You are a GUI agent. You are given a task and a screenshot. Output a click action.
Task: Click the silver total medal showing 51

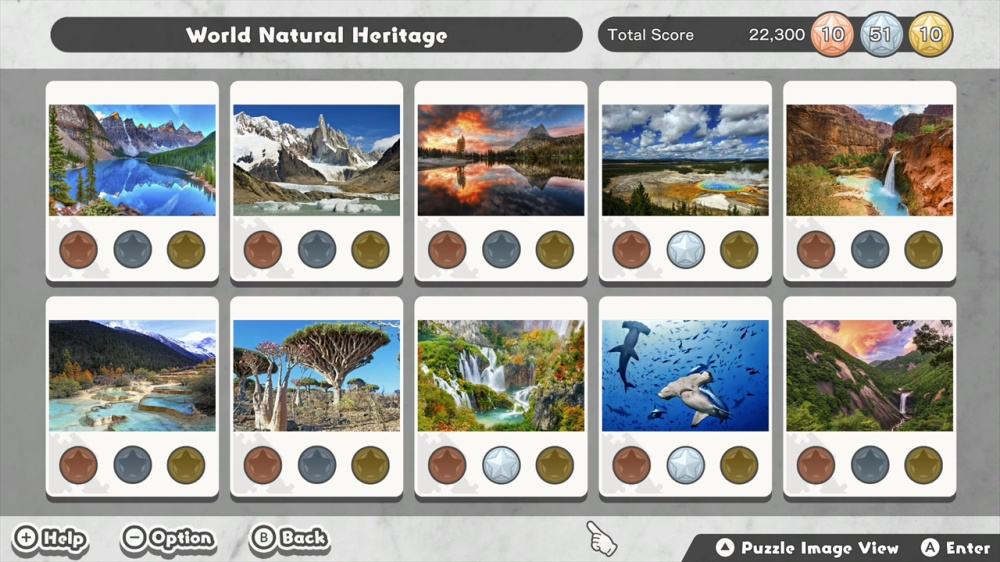(x=881, y=34)
